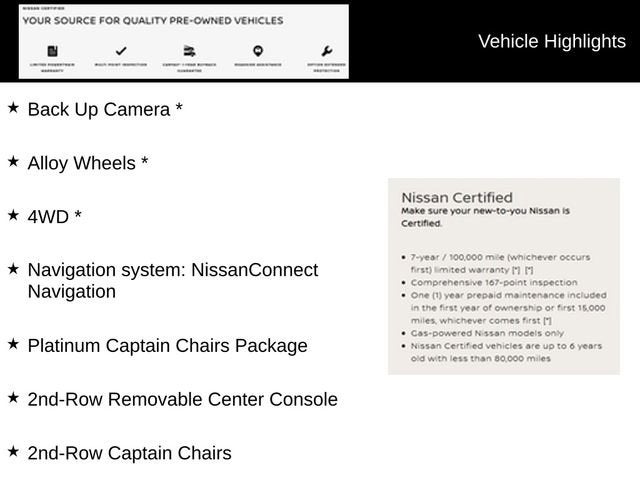Click the star bullet beside Alloy Wheels

coord(13,162)
